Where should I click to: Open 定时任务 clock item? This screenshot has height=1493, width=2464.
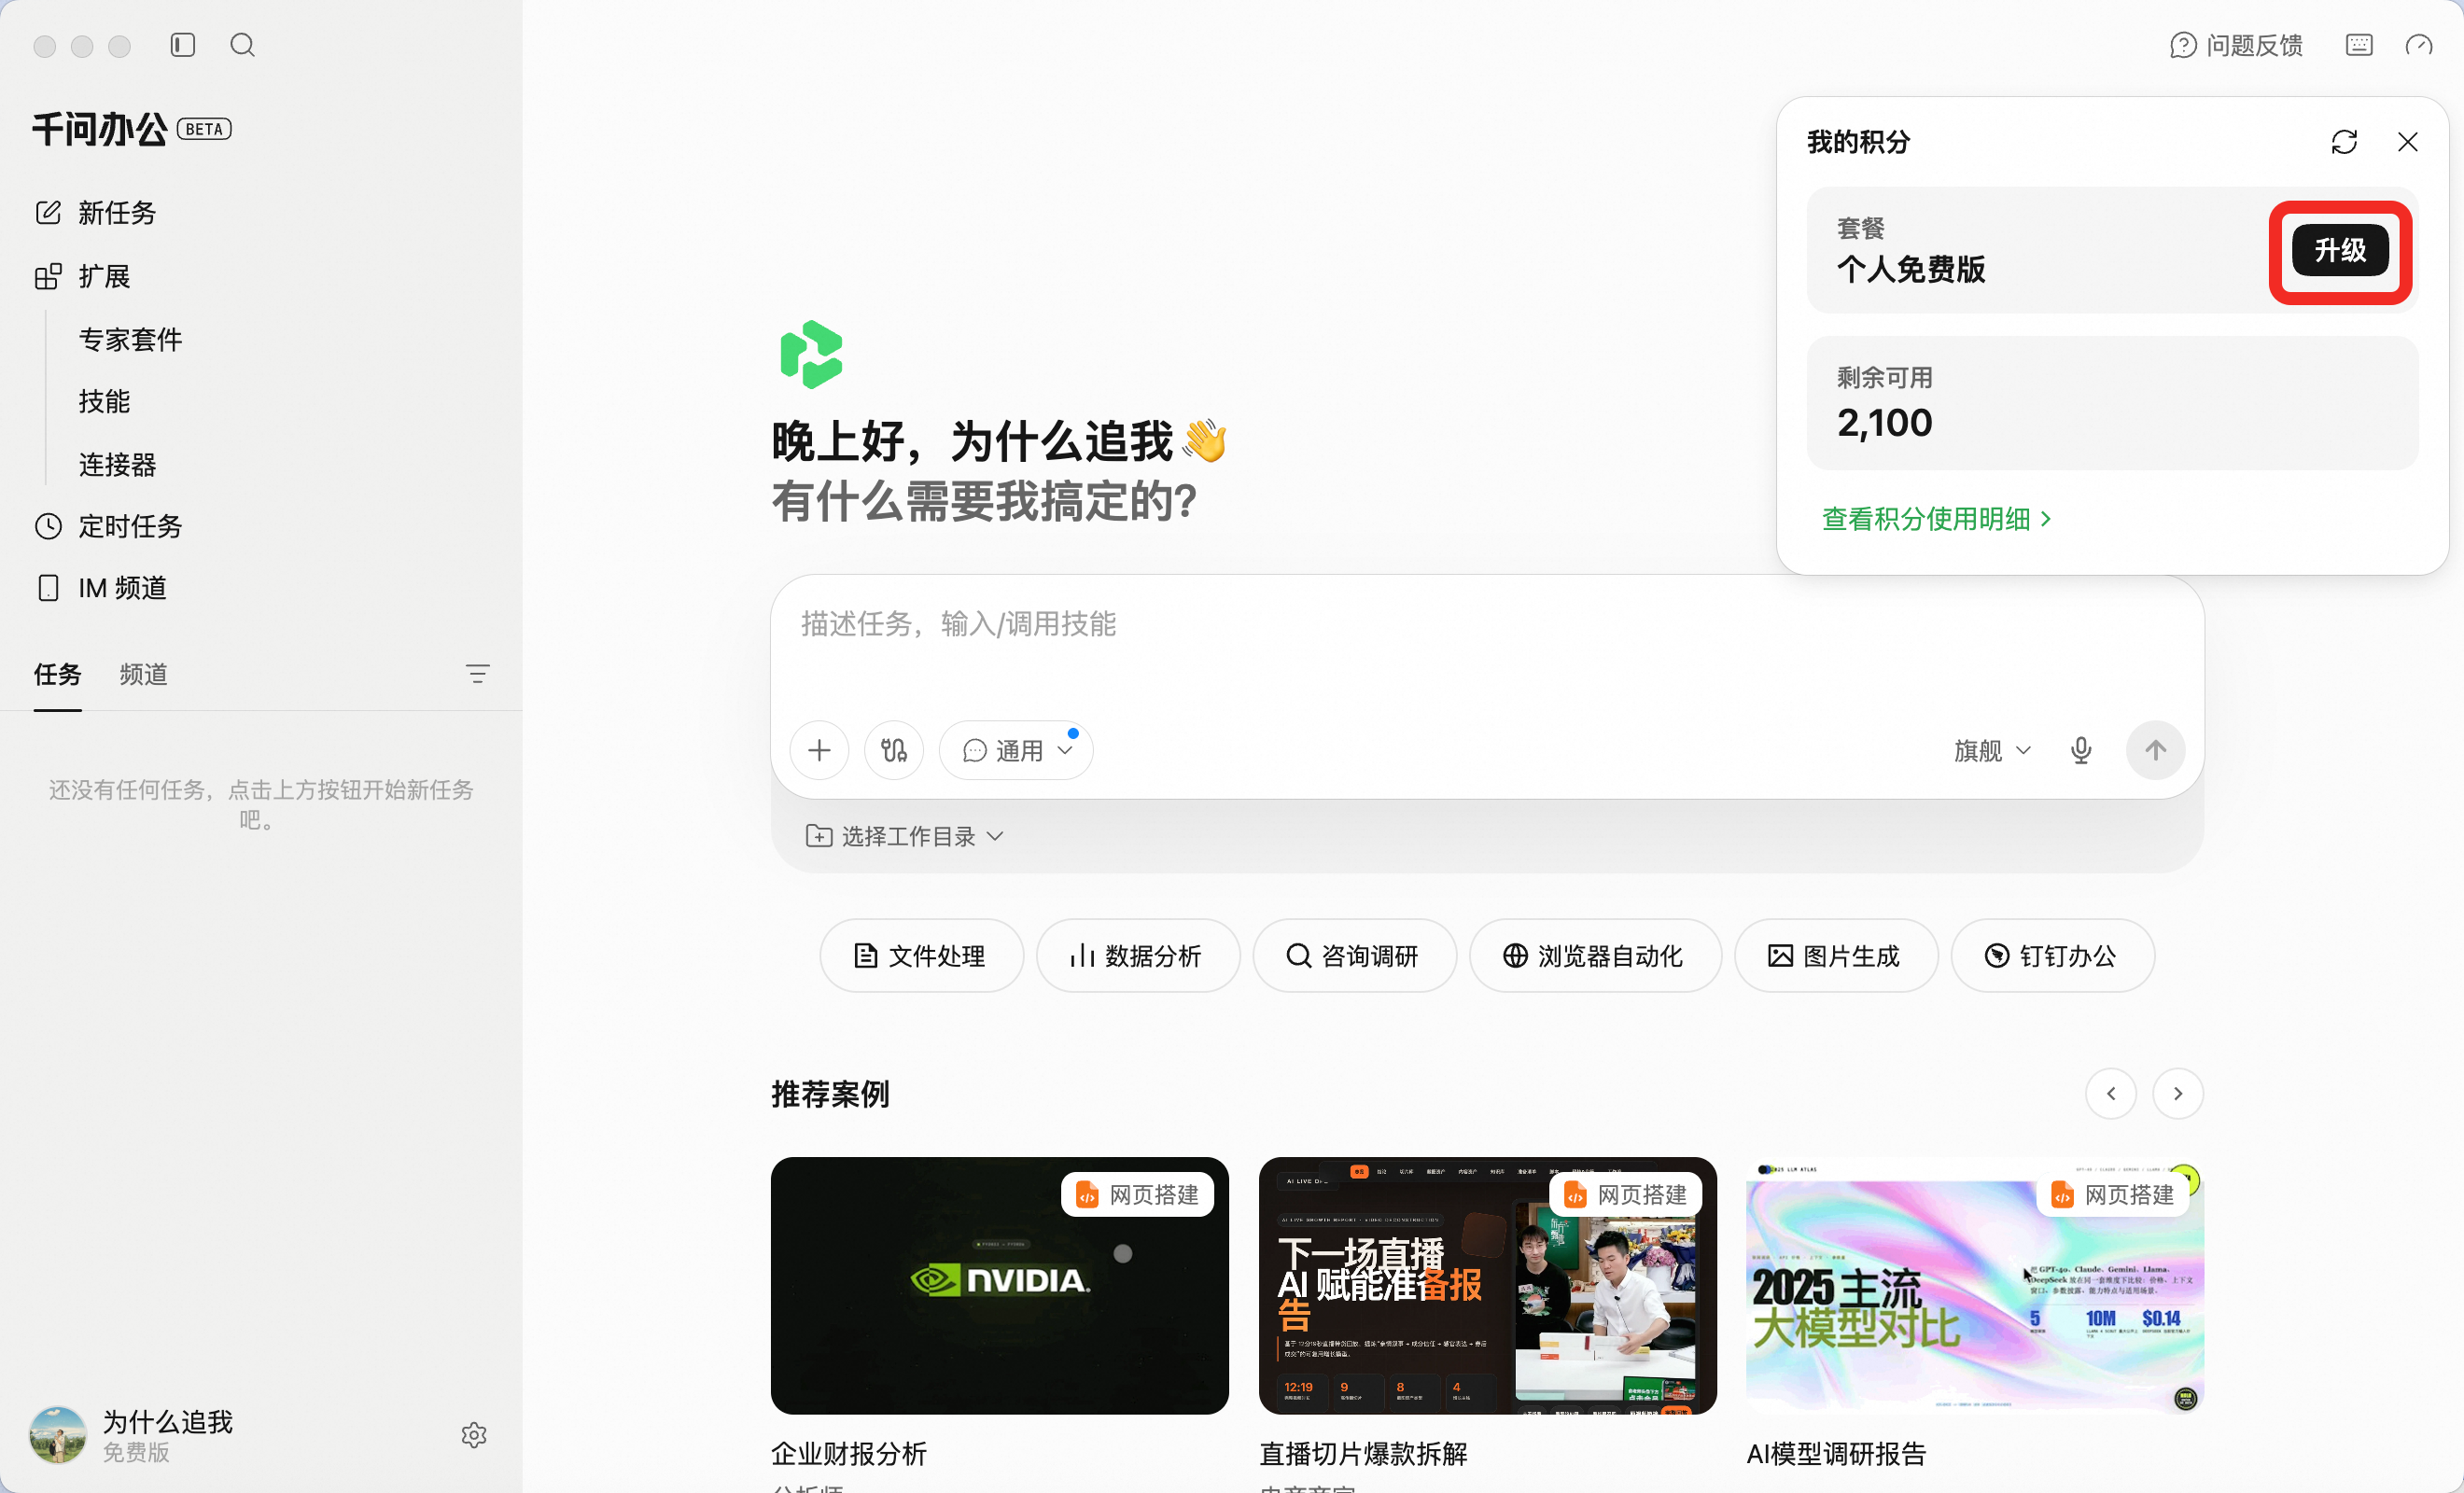[x=108, y=526]
